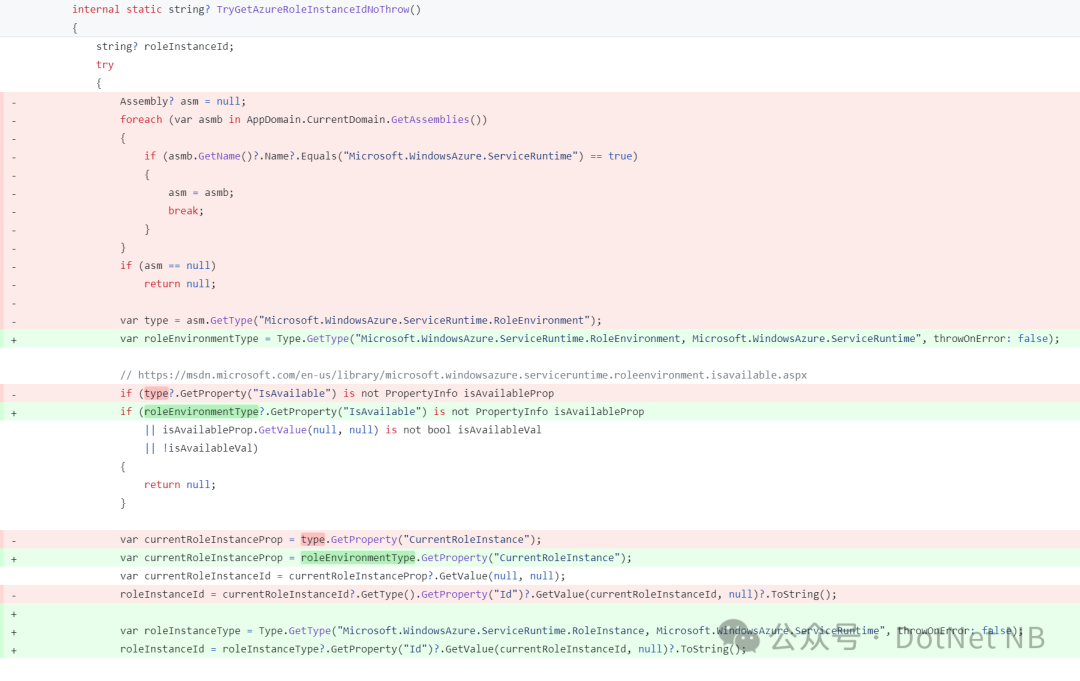Click added 'if (roleEnvironmentType?.GetProperty("IsAvailable")' line
1080x681 pixels.
382,411
